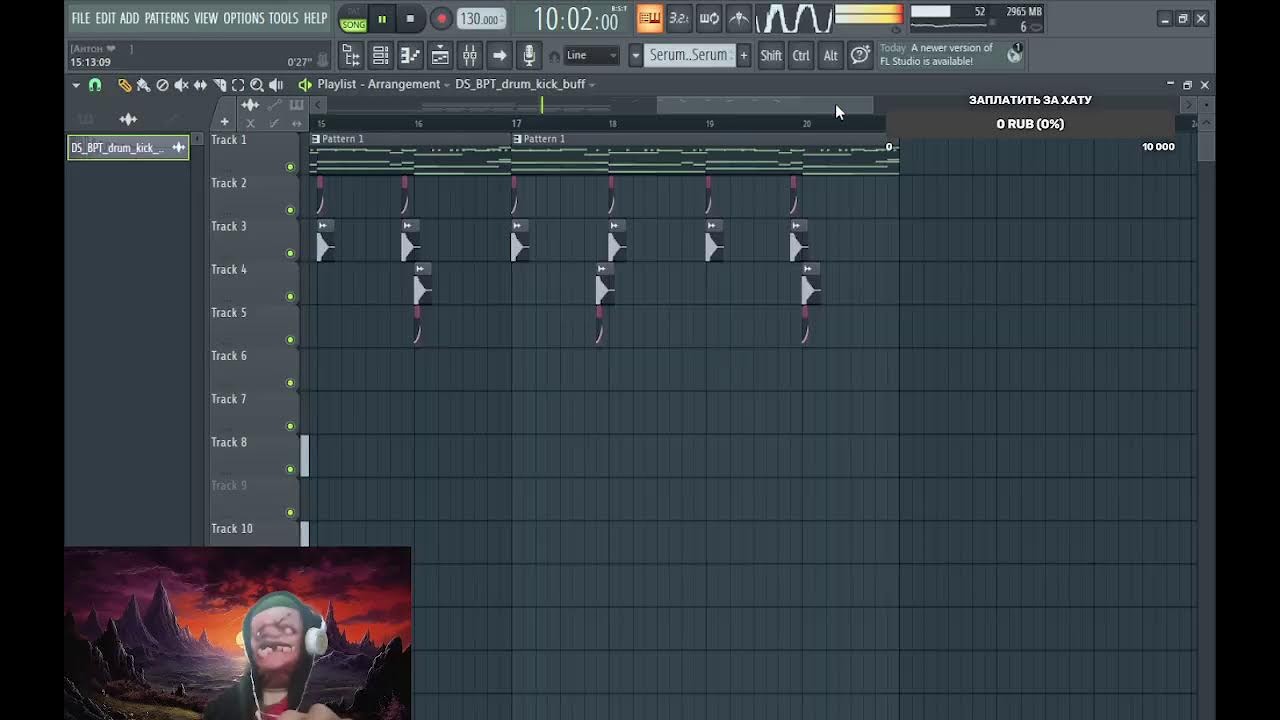Viewport: 1280px width, 720px height.
Task: Open the ADD menu
Action: [130, 18]
